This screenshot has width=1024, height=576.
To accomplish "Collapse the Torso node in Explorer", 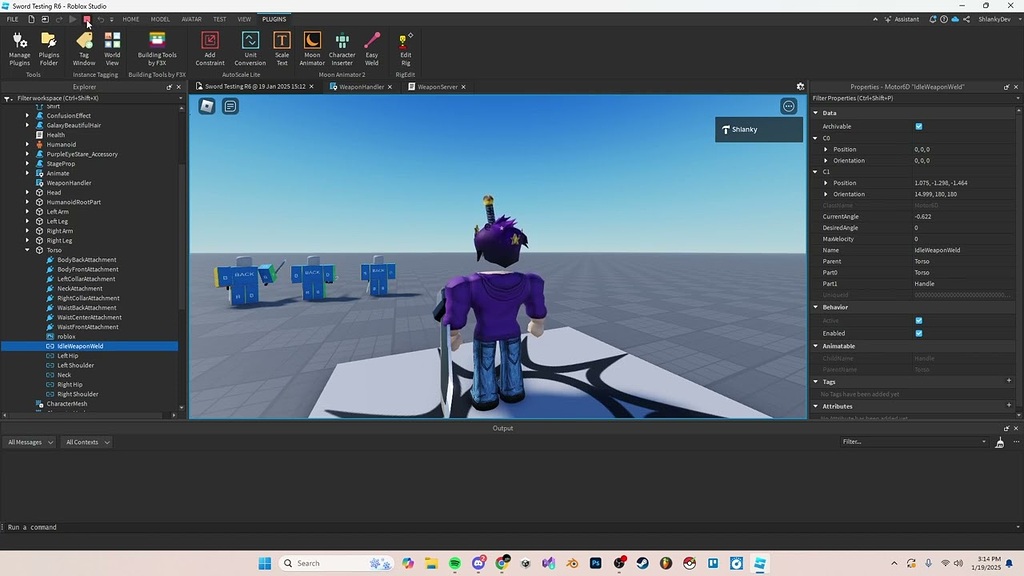I will [x=26, y=250].
